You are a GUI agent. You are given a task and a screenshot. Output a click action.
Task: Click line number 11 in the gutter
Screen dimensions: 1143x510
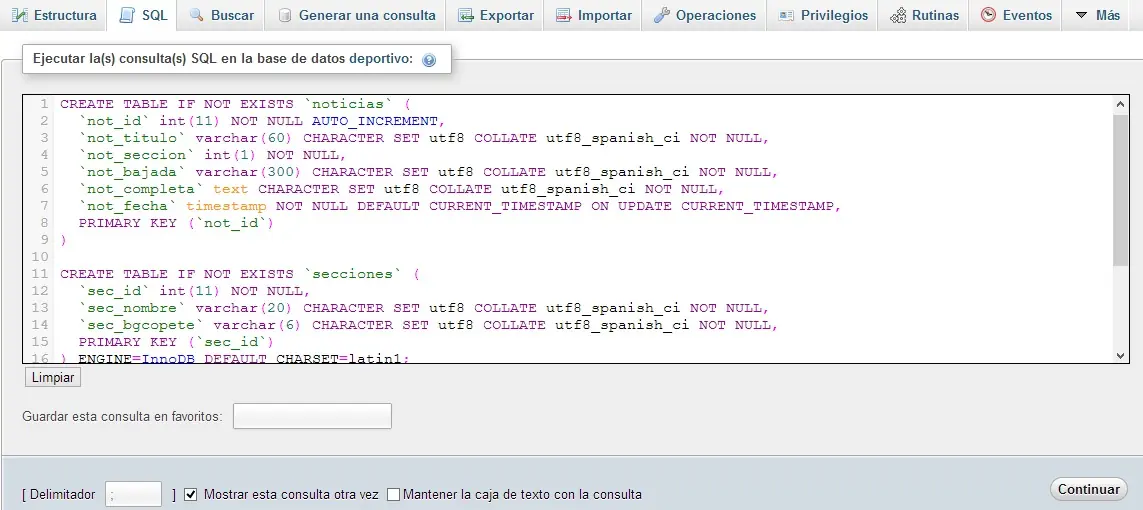click(40, 274)
